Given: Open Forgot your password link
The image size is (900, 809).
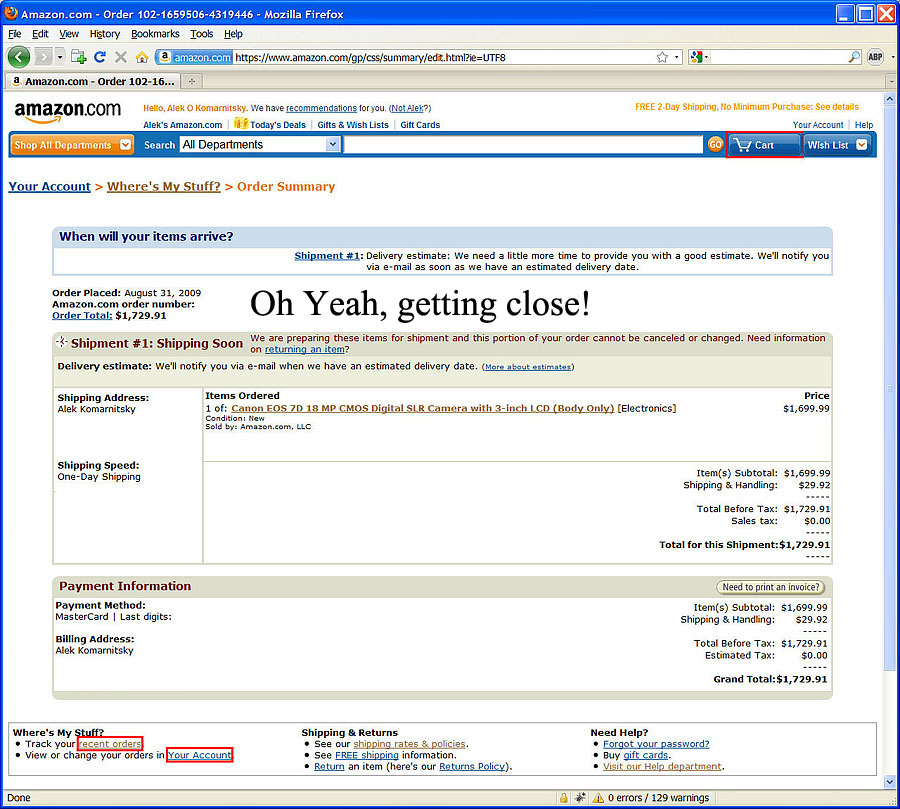Looking at the screenshot, I should [x=656, y=744].
